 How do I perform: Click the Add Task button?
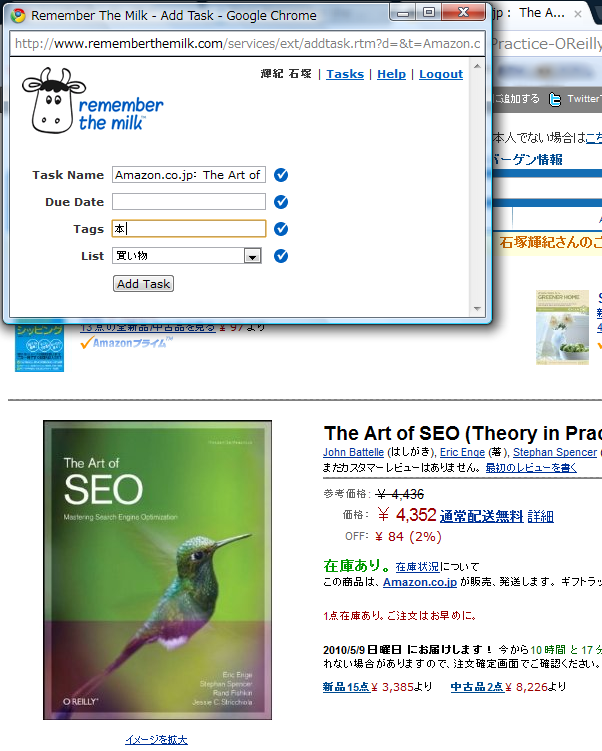coord(143,284)
